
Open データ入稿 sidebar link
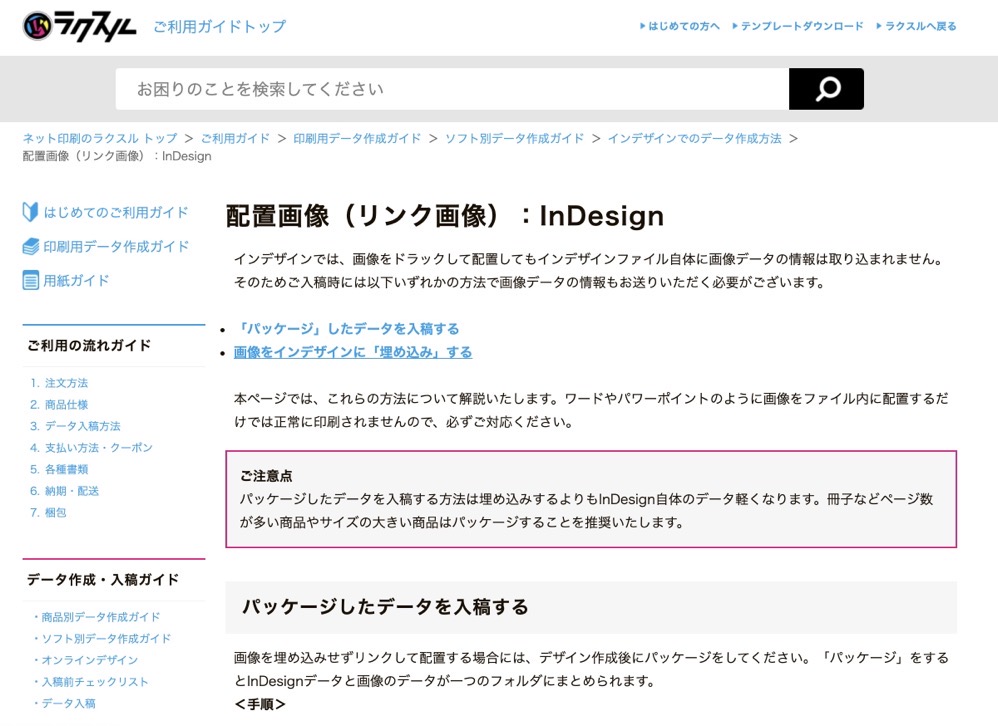point(69,704)
